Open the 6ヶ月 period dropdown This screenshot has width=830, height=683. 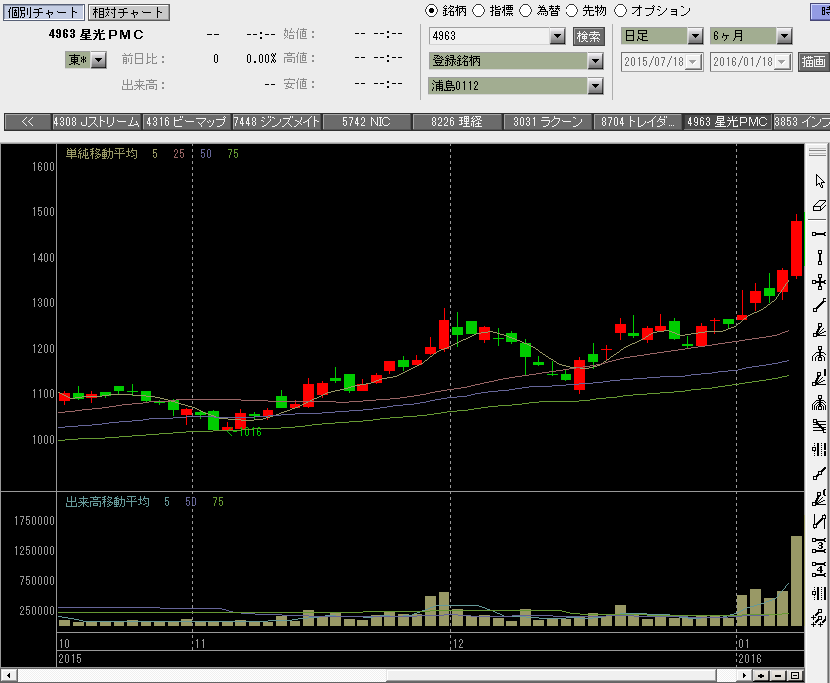pyautogui.click(x=784, y=36)
